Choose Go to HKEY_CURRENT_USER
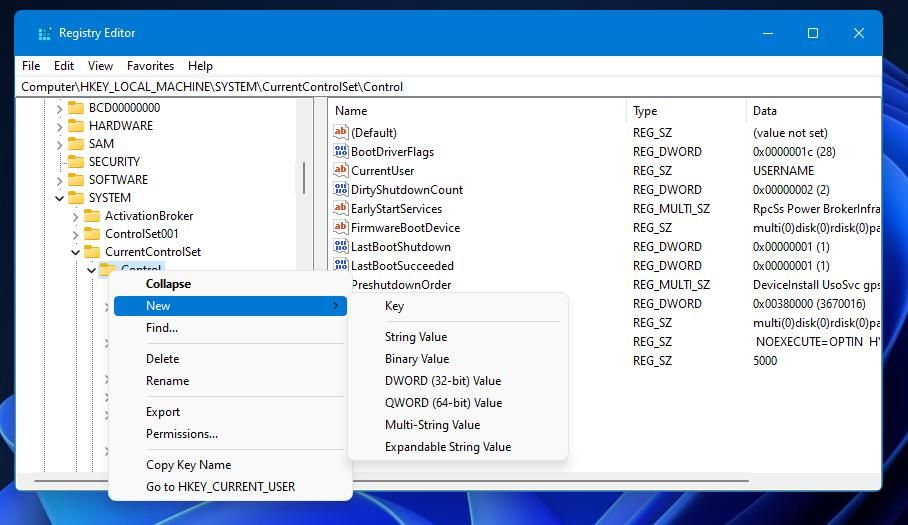The image size is (908, 525). click(x=230, y=487)
